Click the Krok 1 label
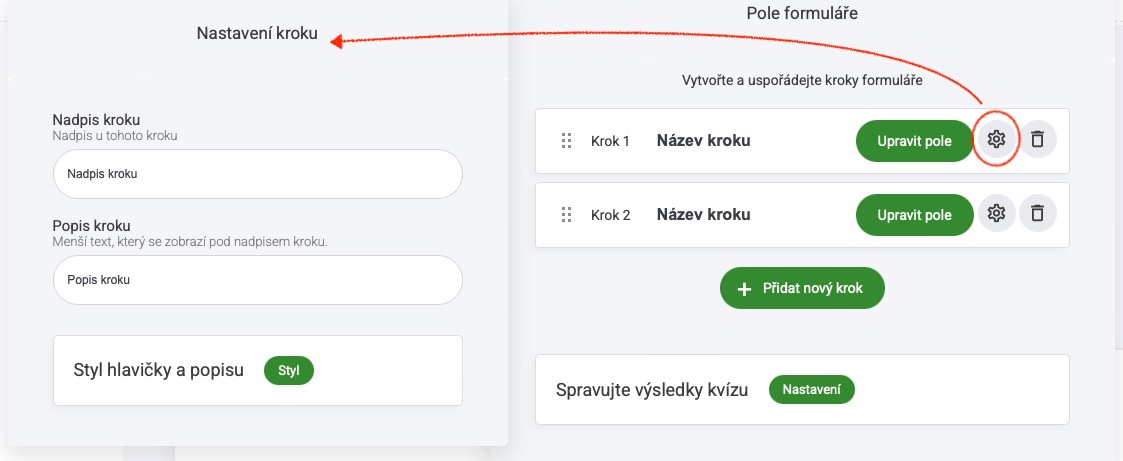 [x=610, y=142]
